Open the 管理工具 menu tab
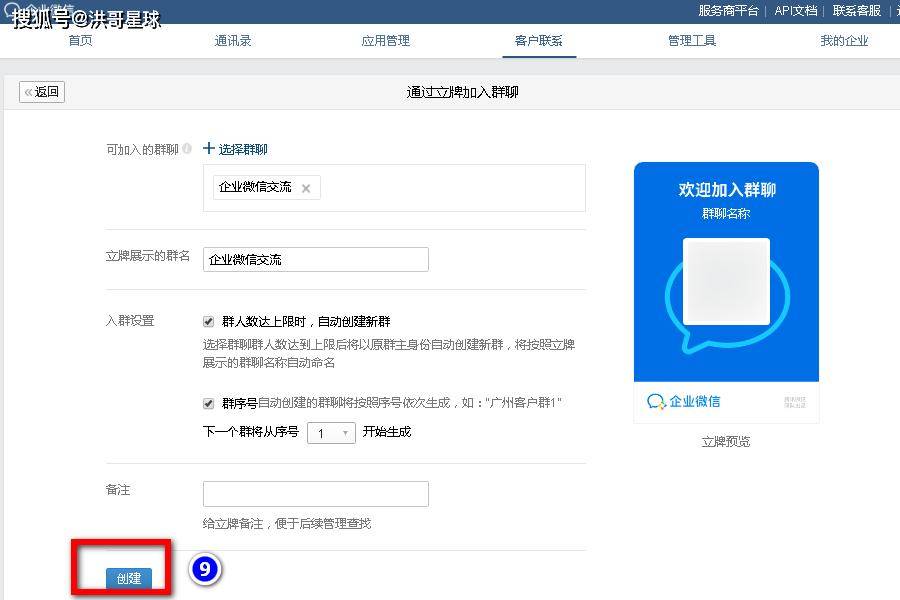Viewport: 900px width, 600px height. click(692, 41)
